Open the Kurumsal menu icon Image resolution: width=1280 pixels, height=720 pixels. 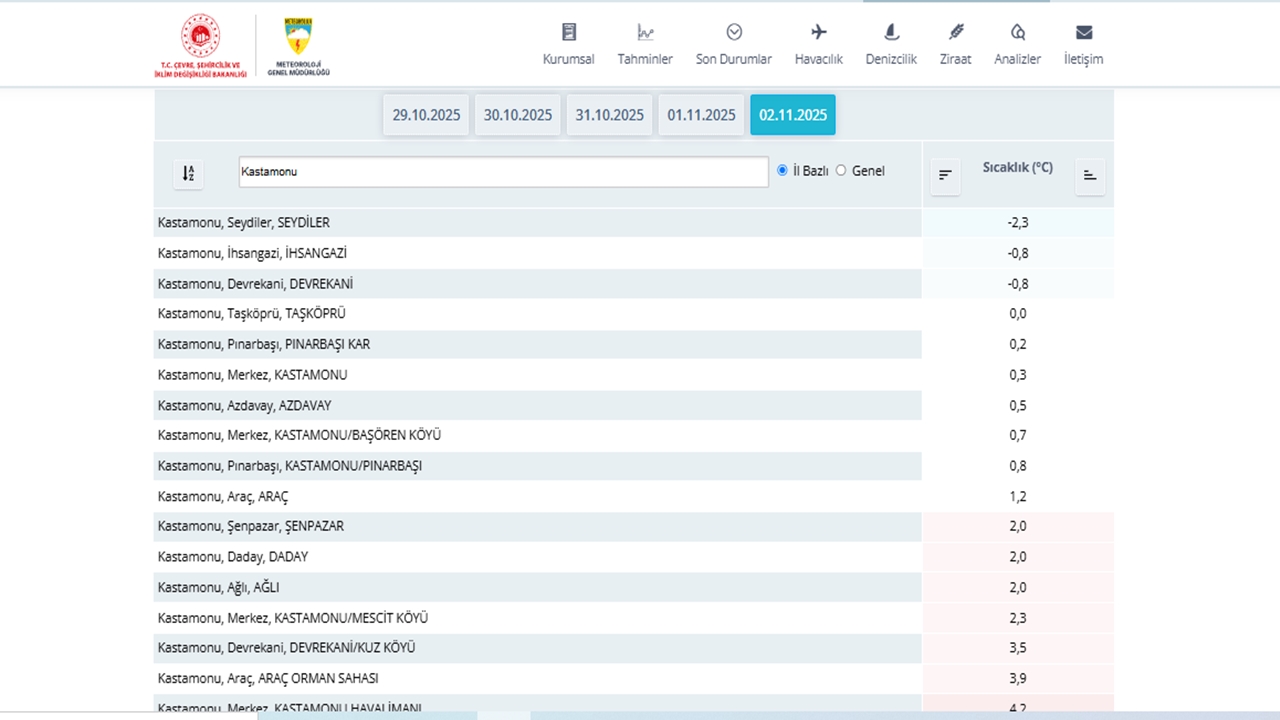568,32
